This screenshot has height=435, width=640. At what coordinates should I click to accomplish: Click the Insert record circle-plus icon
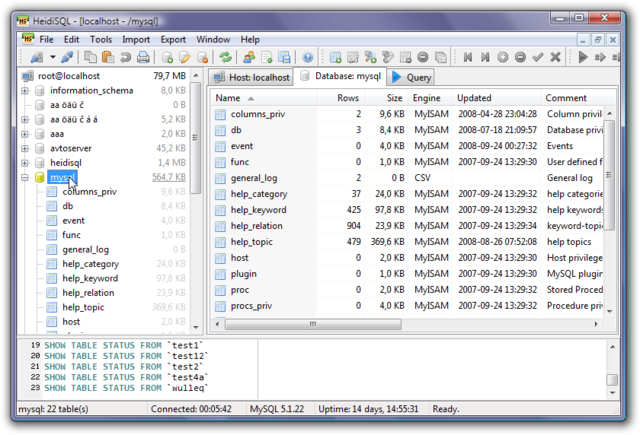pyautogui.click(x=502, y=57)
